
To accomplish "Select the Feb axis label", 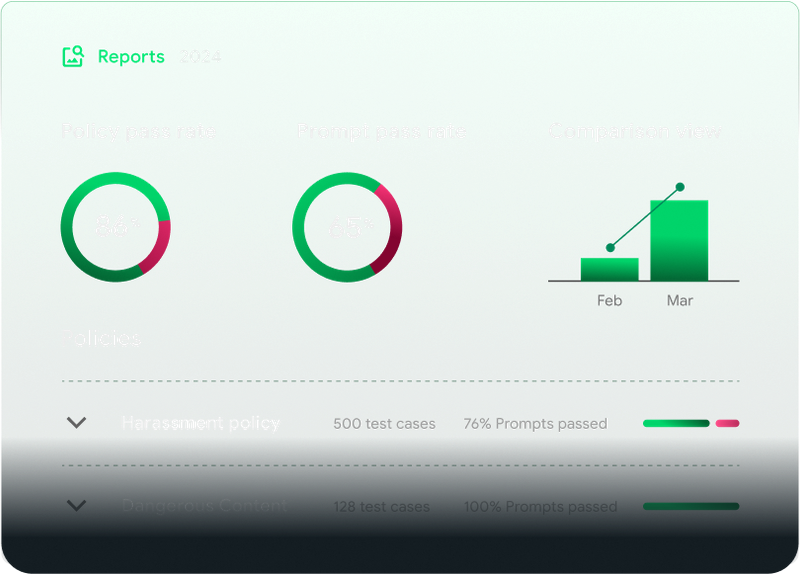I will [610, 301].
